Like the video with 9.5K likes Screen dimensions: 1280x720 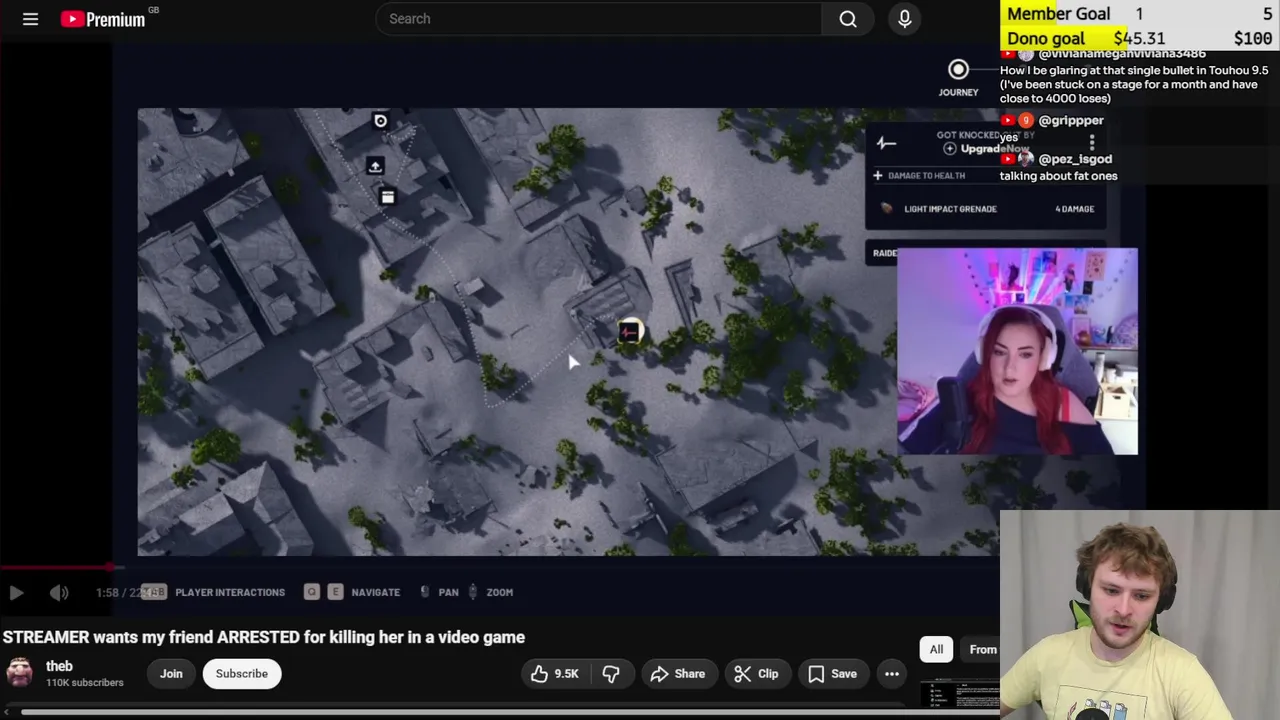555,674
